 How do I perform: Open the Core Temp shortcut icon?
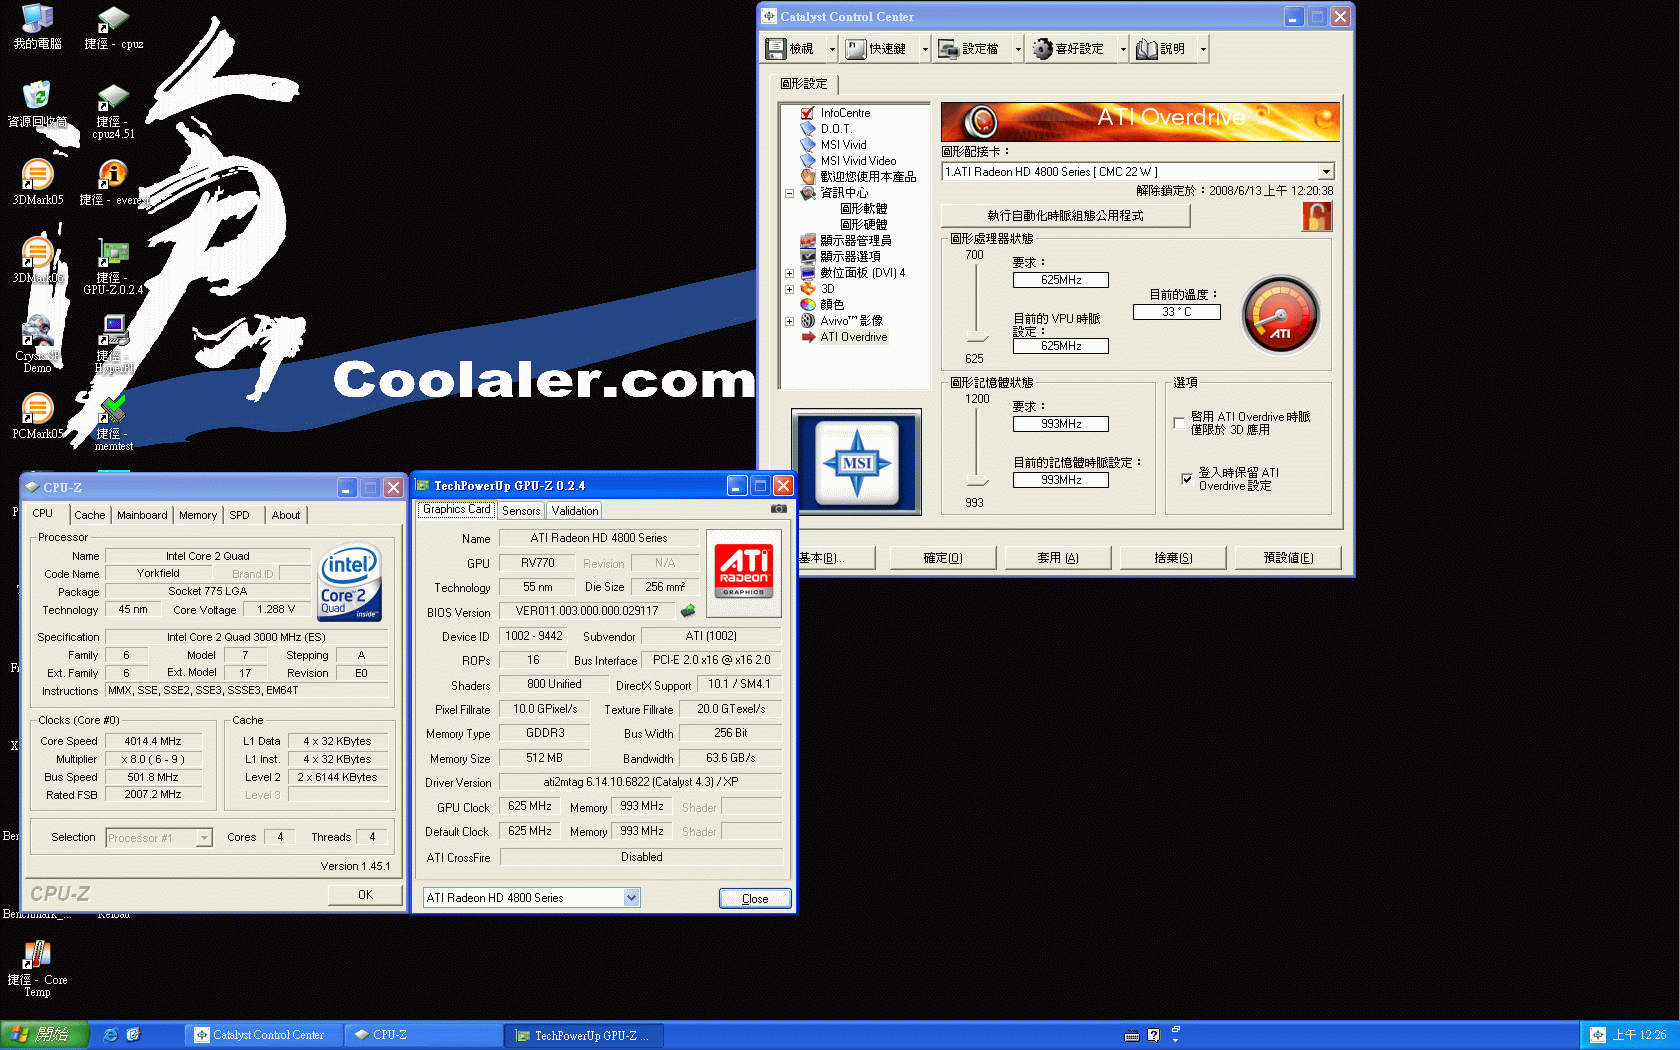(x=37, y=969)
